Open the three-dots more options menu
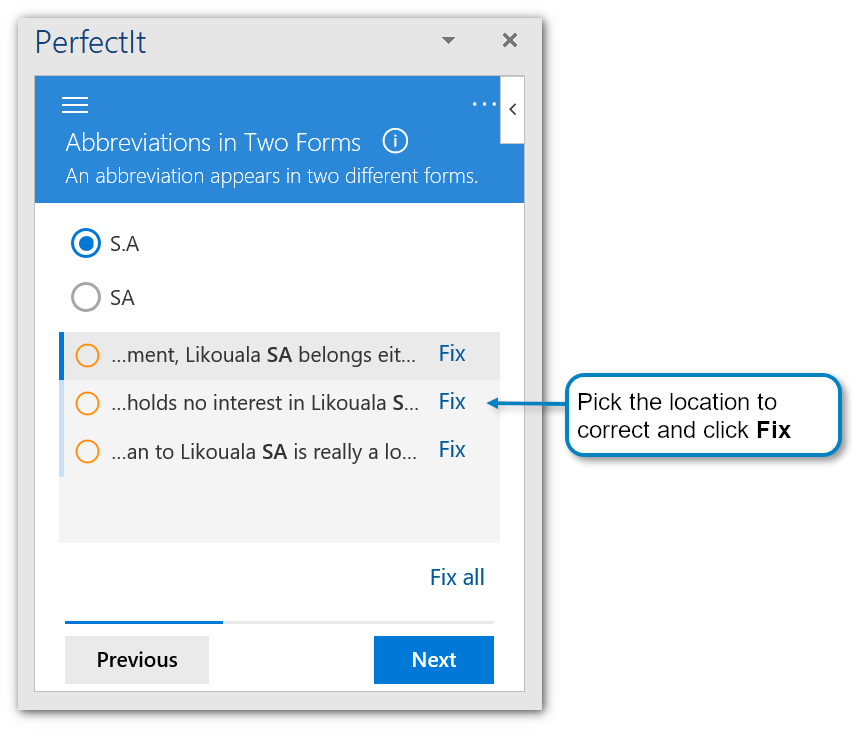The image size is (865, 733). (484, 104)
